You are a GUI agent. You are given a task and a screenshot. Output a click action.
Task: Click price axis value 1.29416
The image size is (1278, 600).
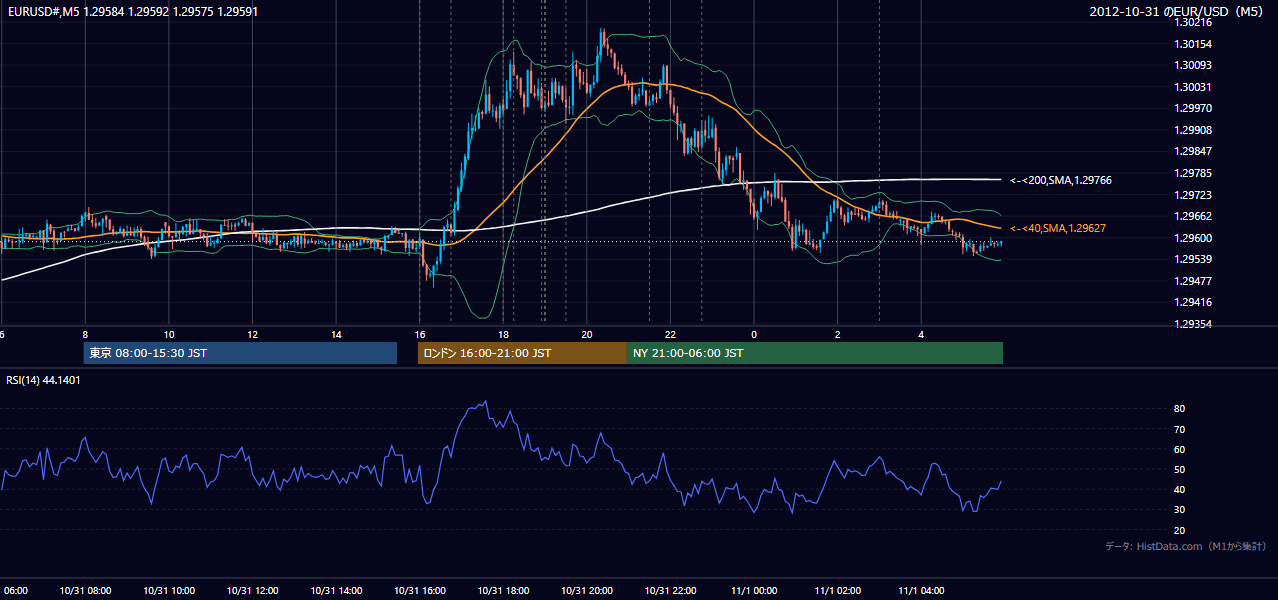(1194, 302)
